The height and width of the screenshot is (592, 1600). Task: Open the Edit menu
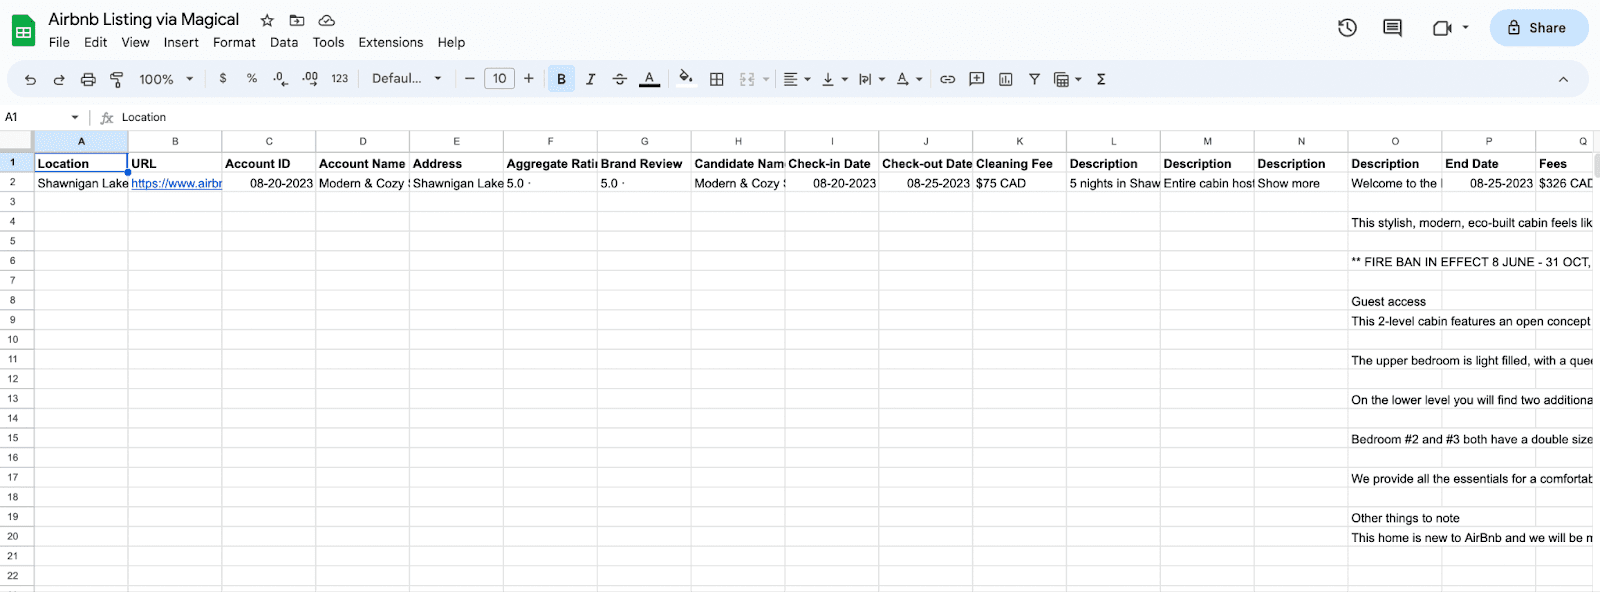click(x=95, y=42)
